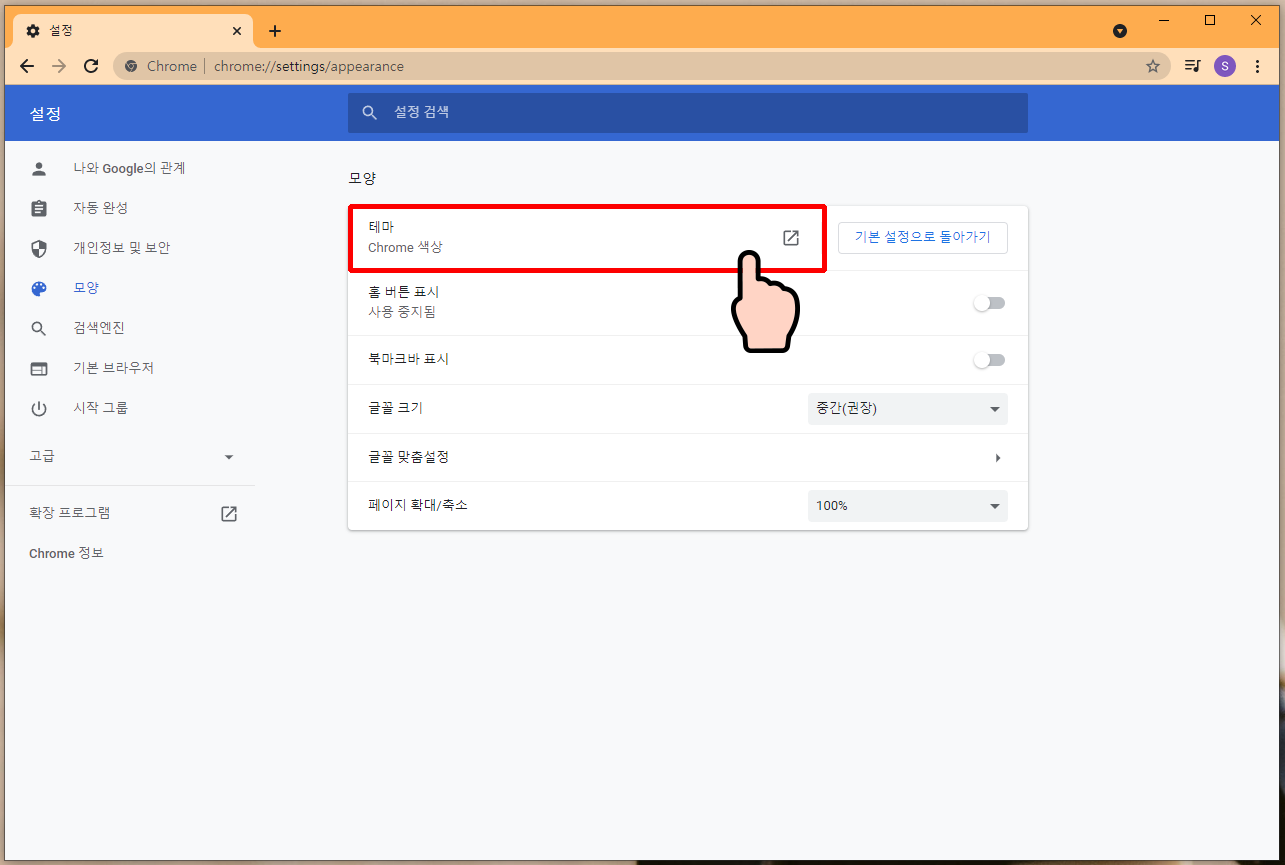Click the 테마 row title
The height and width of the screenshot is (865, 1285).
coord(381,227)
